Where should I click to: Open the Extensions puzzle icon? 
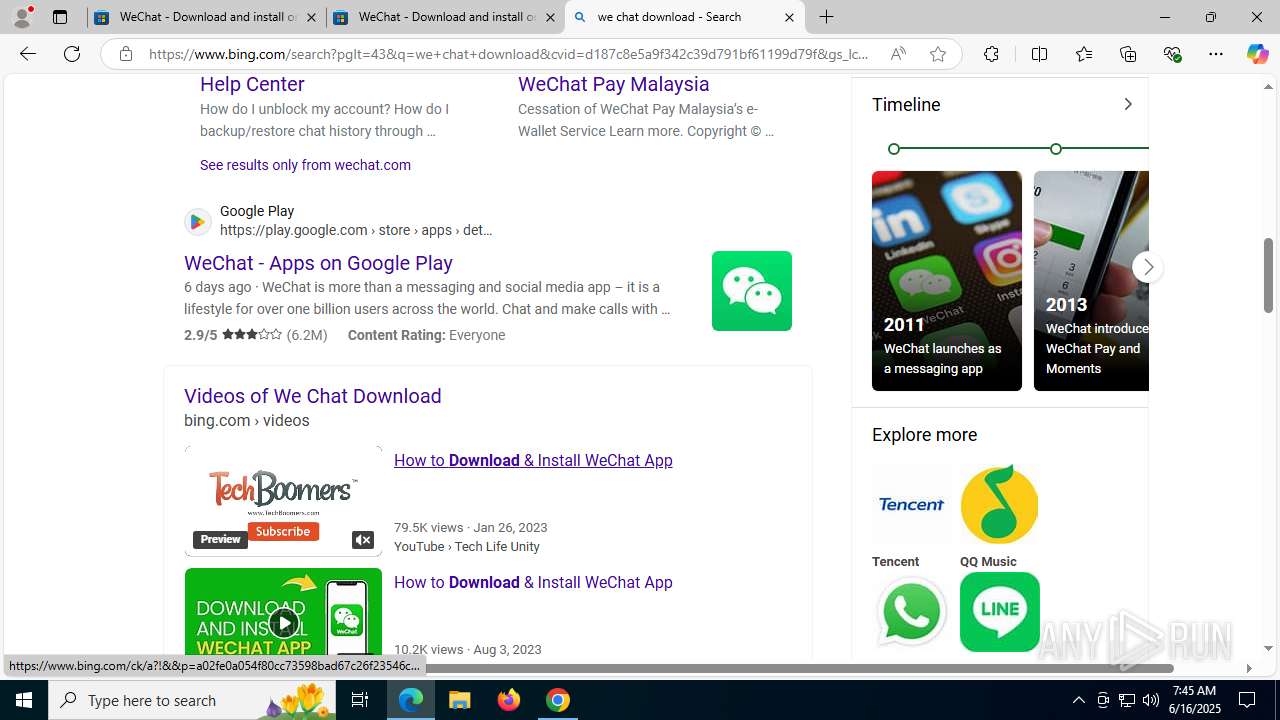click(x=991, y=54)
